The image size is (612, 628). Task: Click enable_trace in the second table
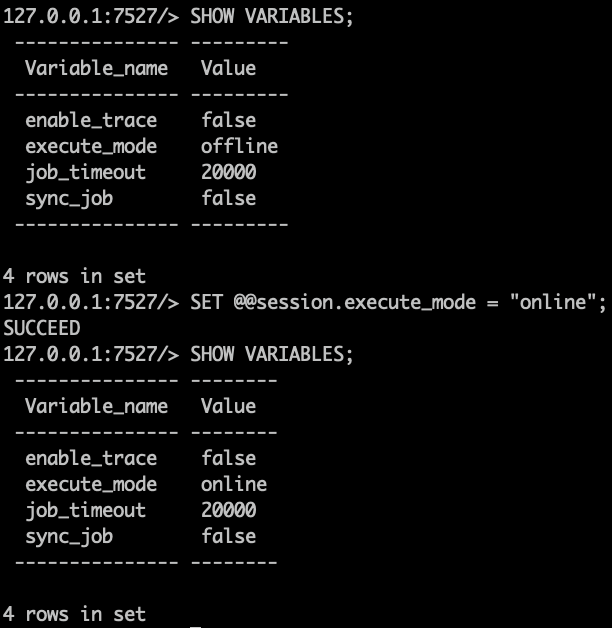click(91, 458)
